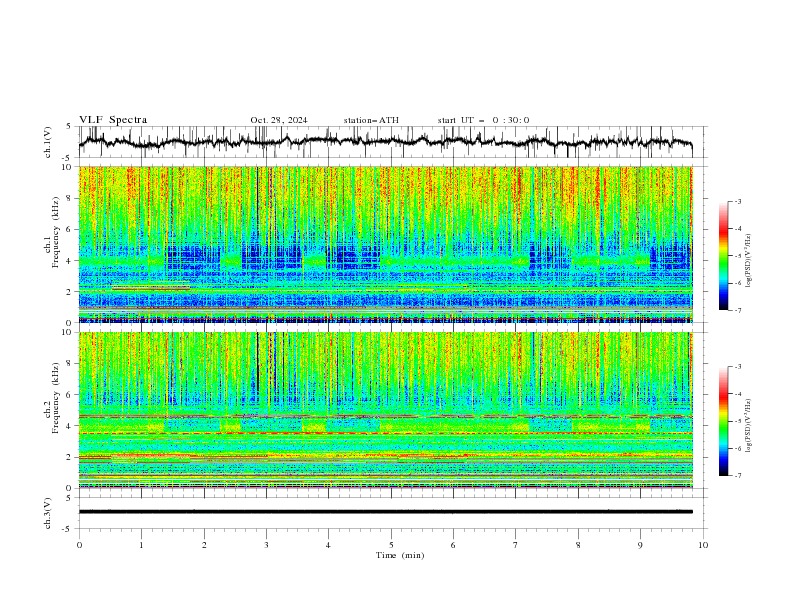
Task: Click the "-3" label on ch.1 colorbar
Action: (738, 201)
